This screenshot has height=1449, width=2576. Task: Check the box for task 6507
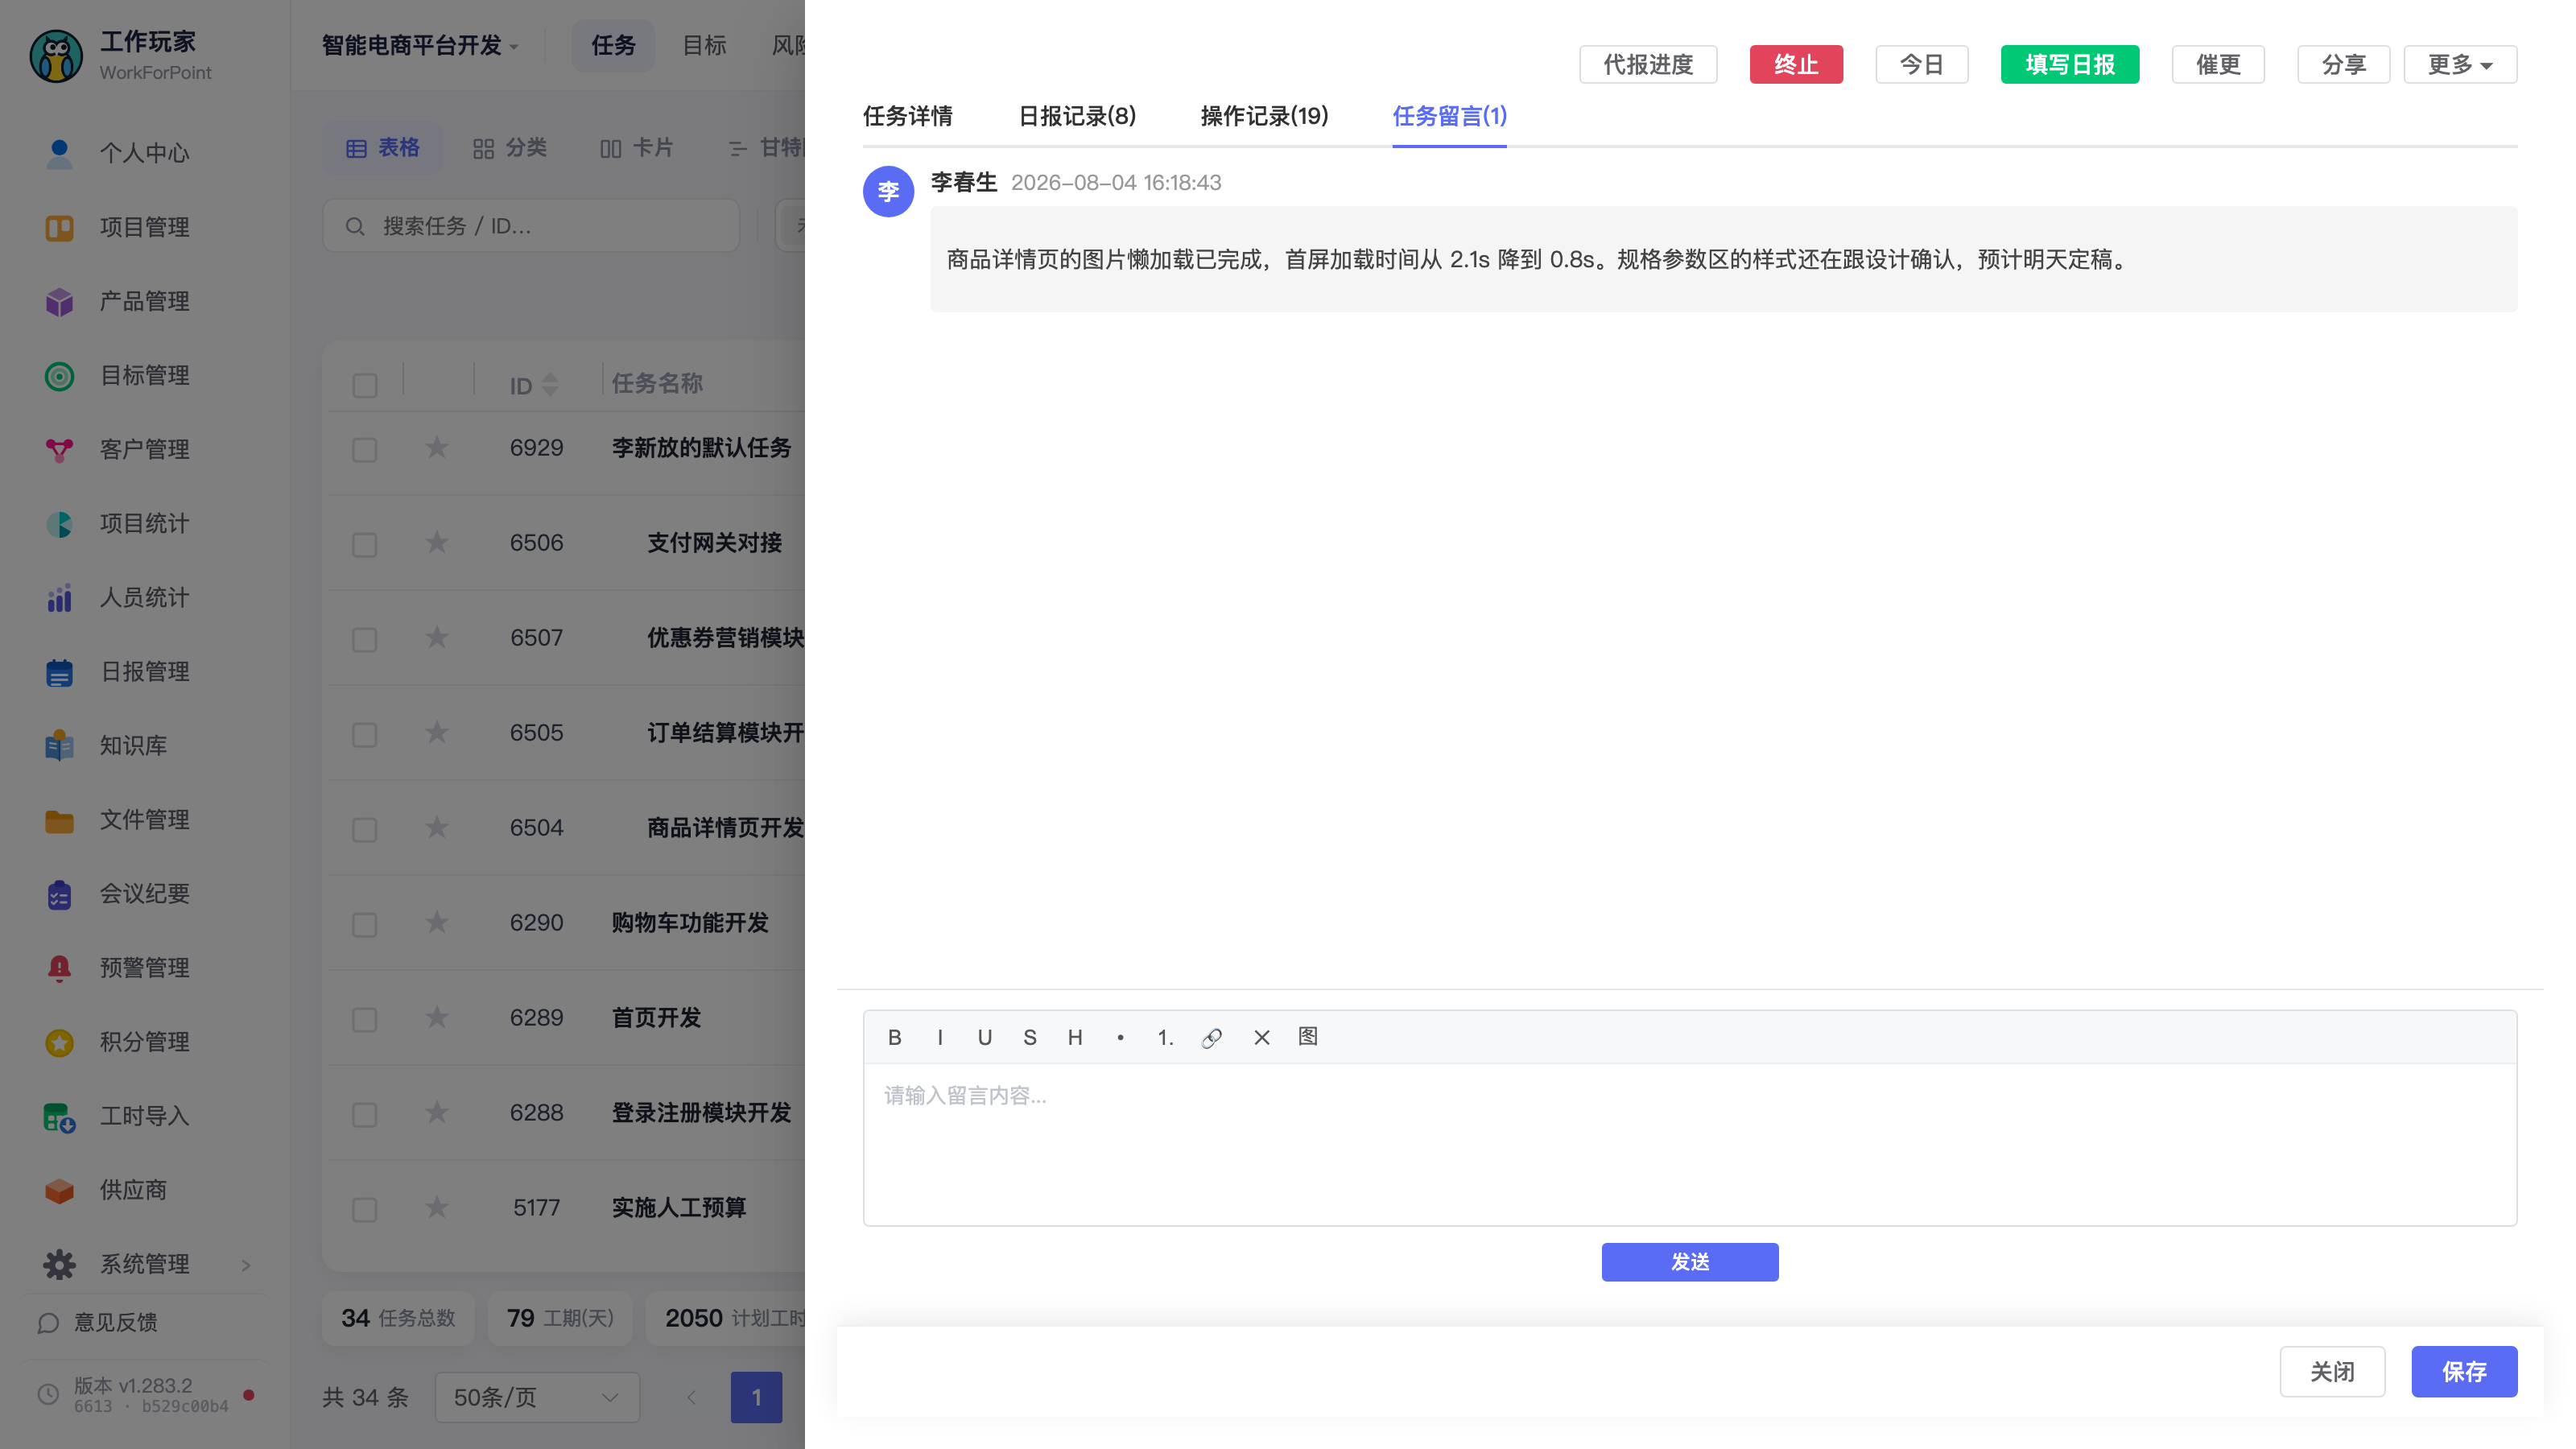[x=365, y=639]
